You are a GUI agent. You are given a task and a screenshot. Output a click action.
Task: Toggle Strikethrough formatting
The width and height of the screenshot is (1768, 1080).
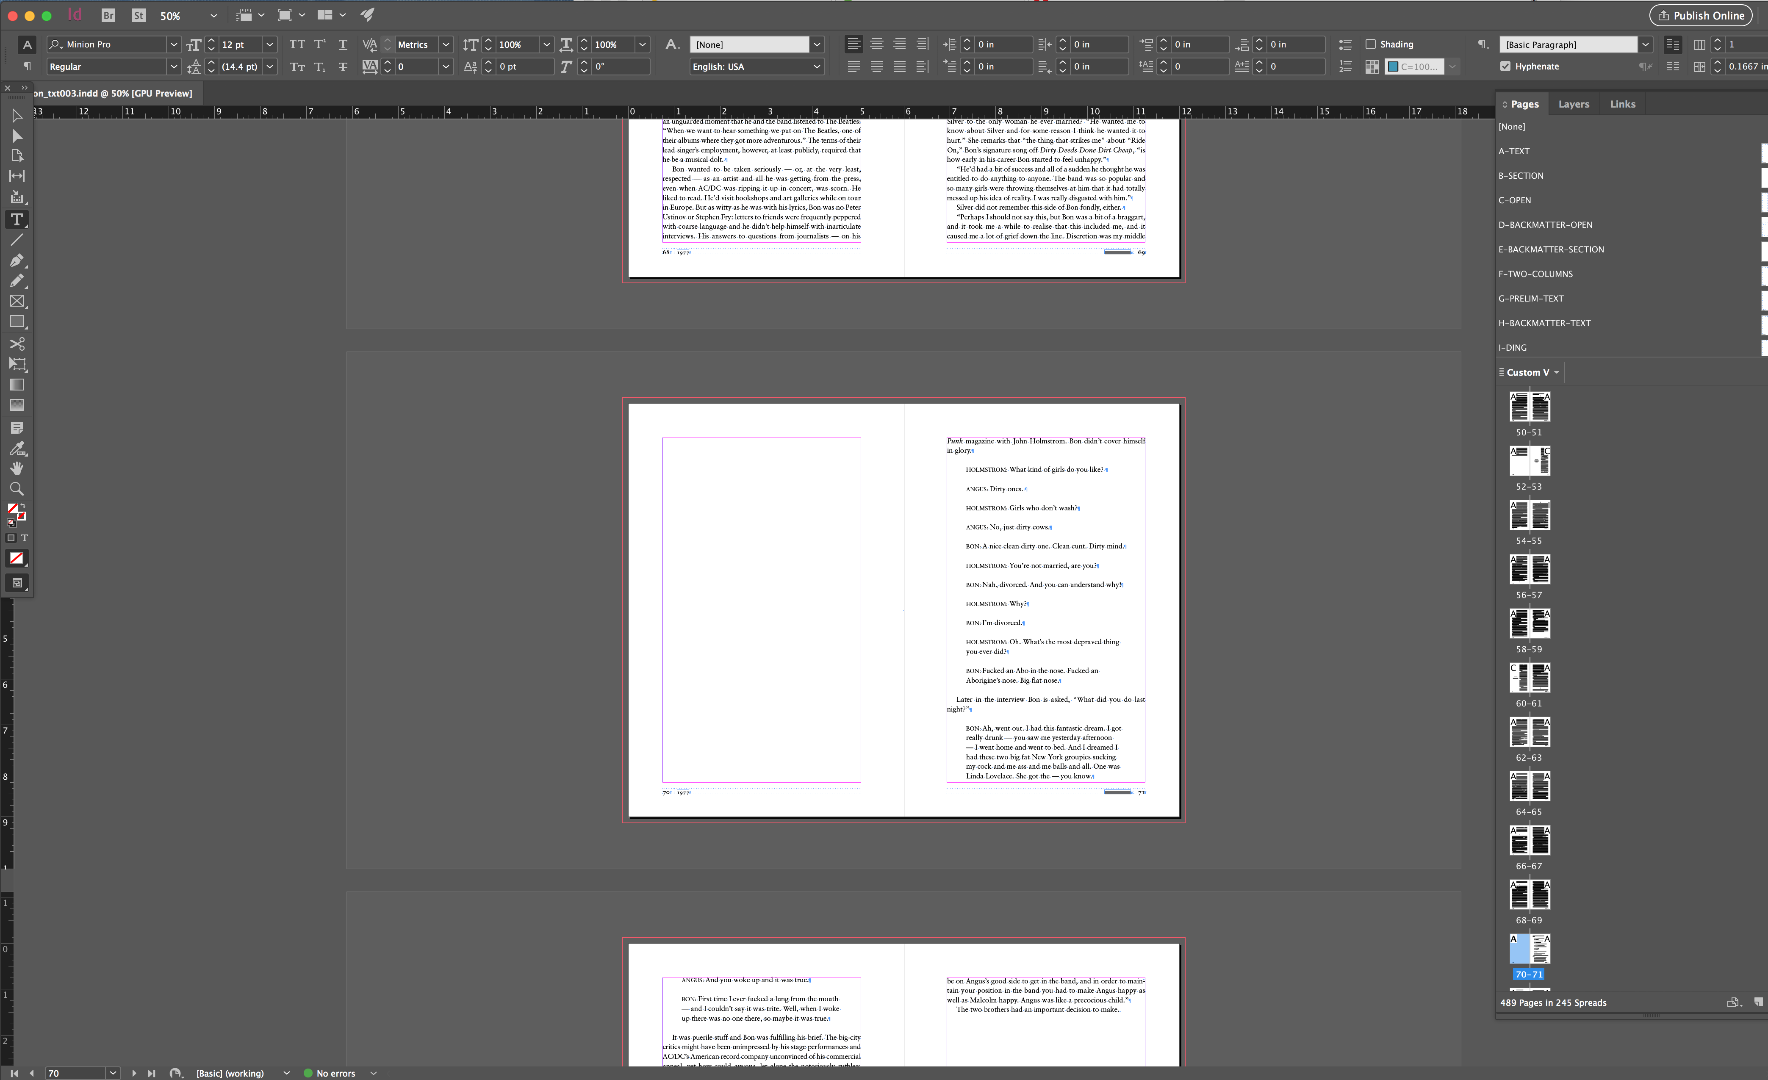[343, 66]
